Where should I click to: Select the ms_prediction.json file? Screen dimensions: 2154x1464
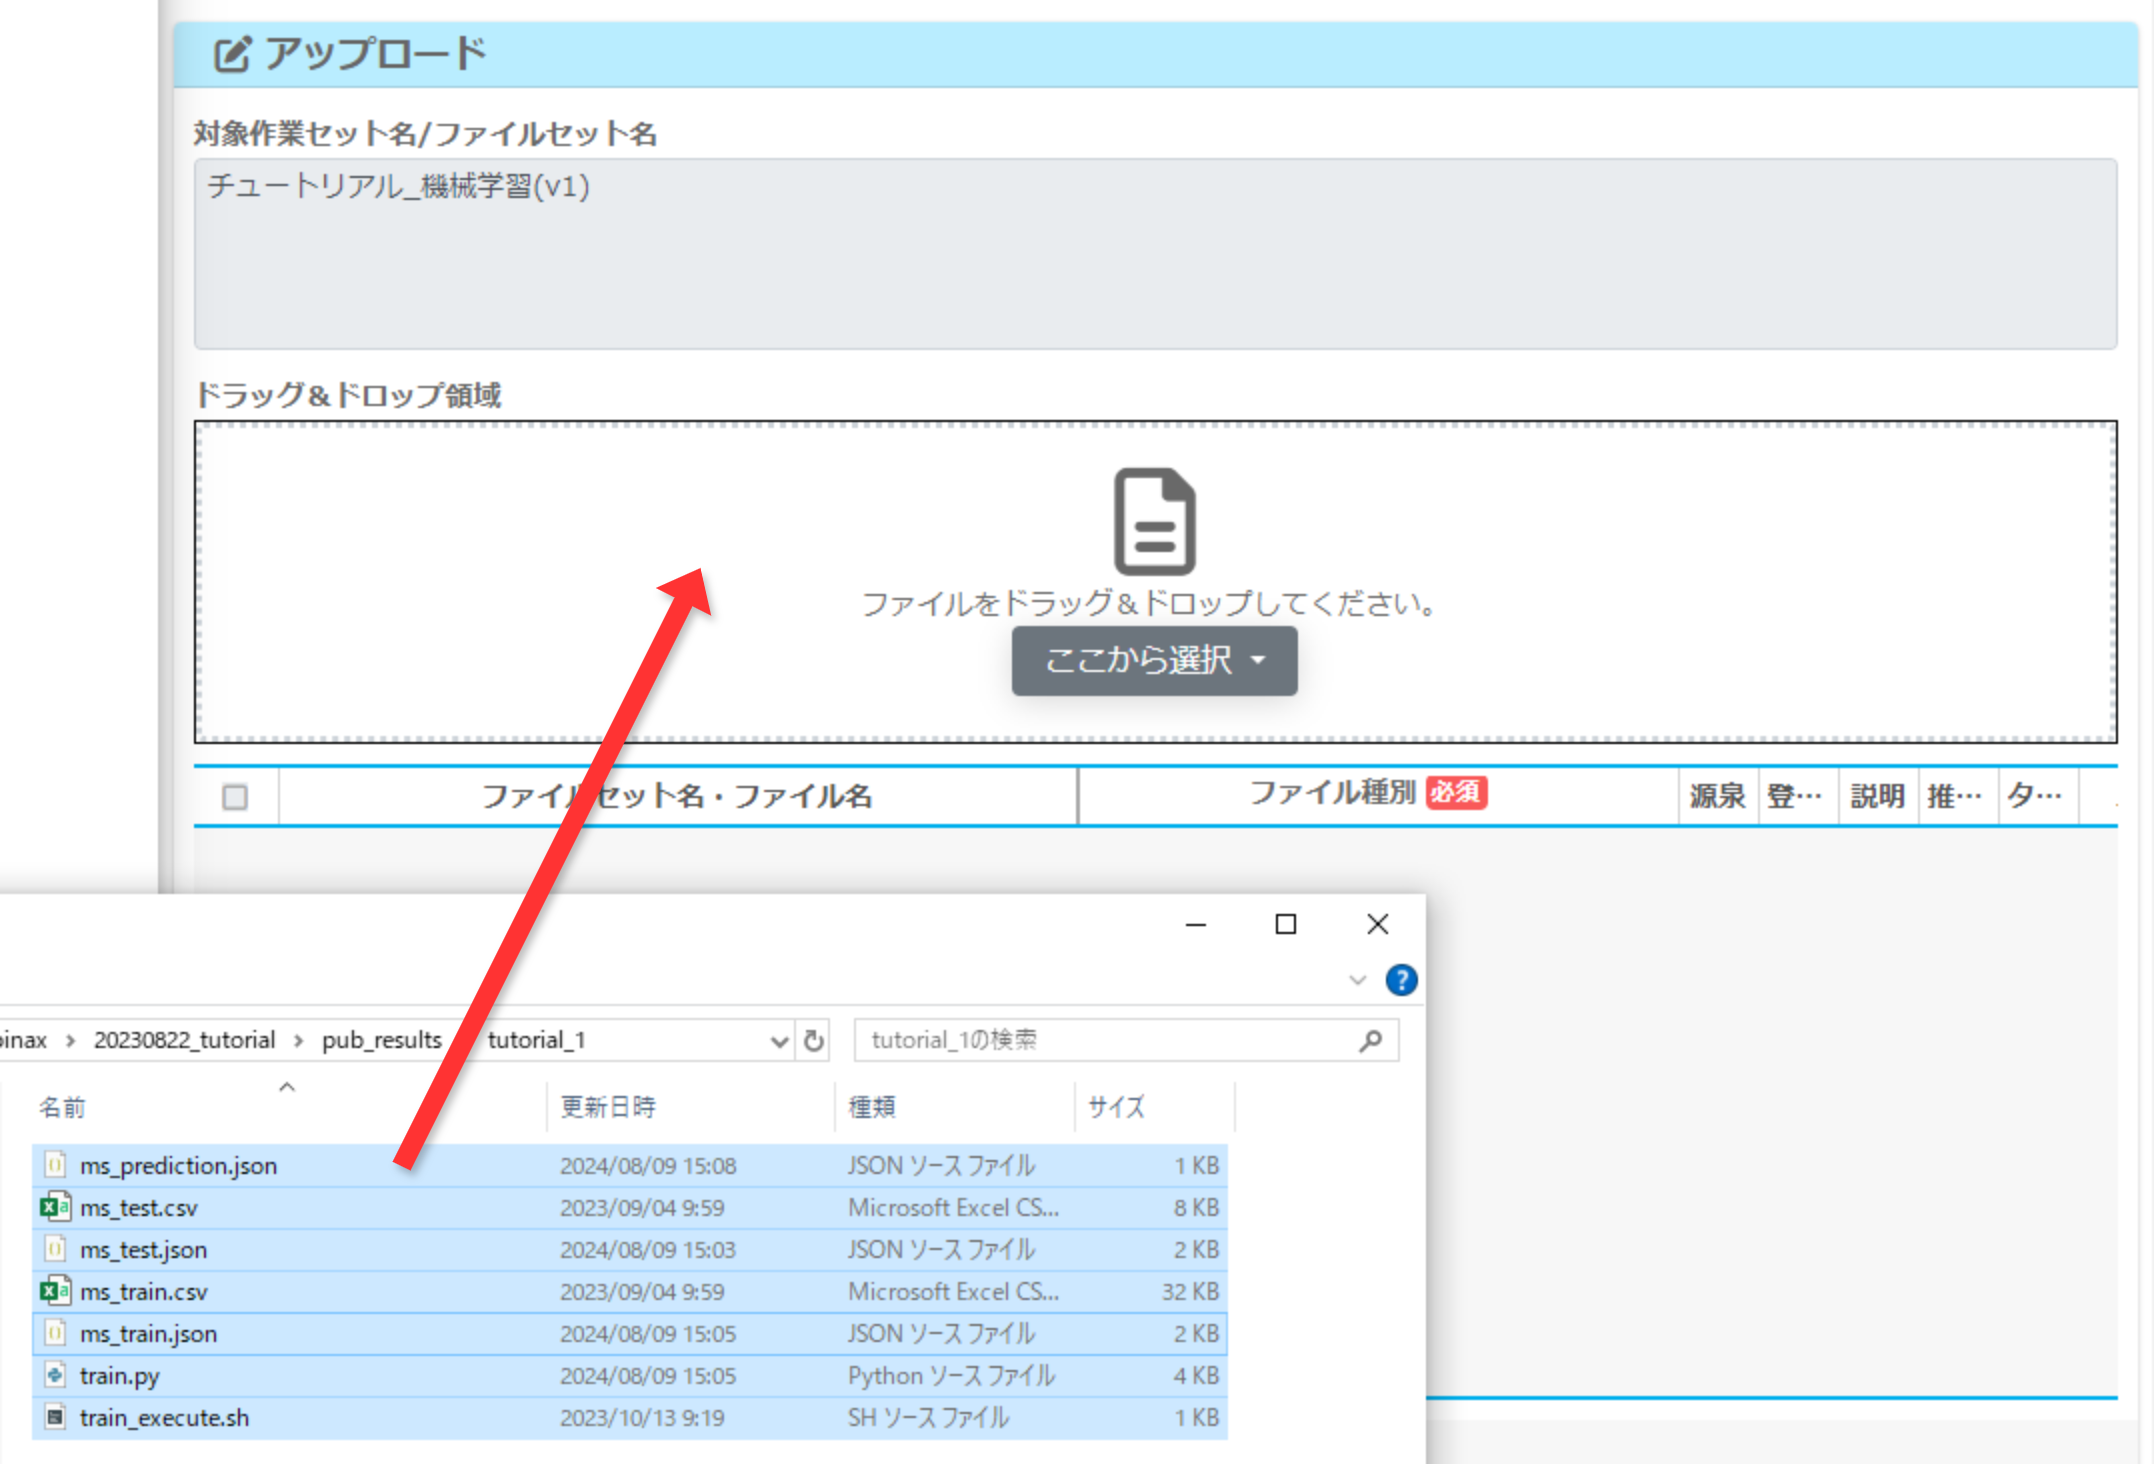click(x=178, y=1165)
